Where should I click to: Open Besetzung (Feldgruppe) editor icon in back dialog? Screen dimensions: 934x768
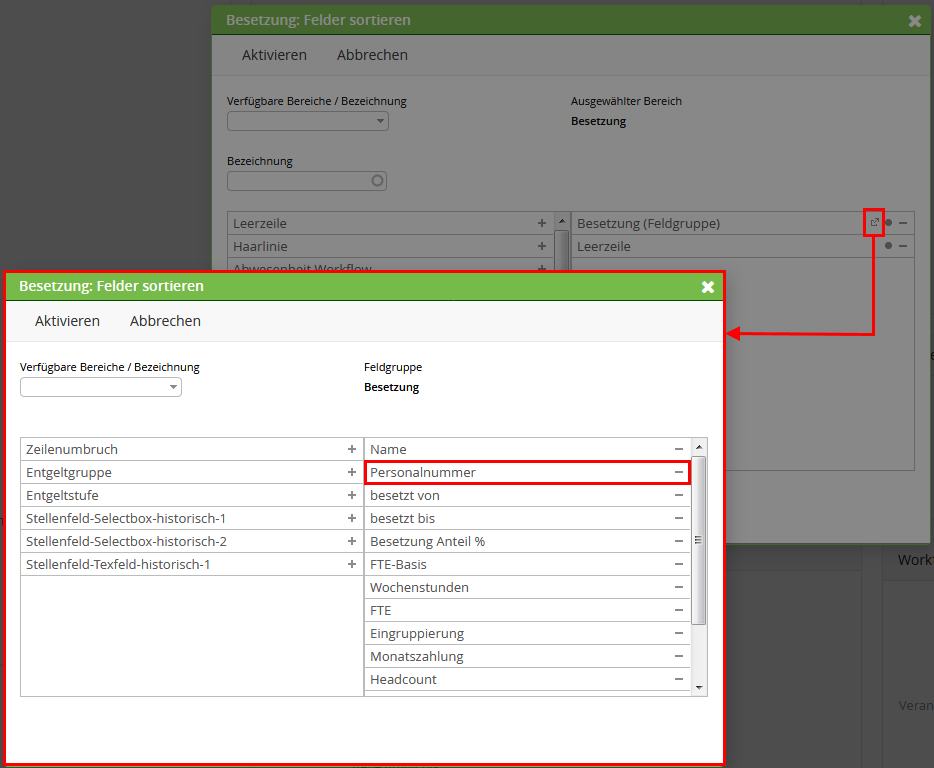[x=874, y=223]
